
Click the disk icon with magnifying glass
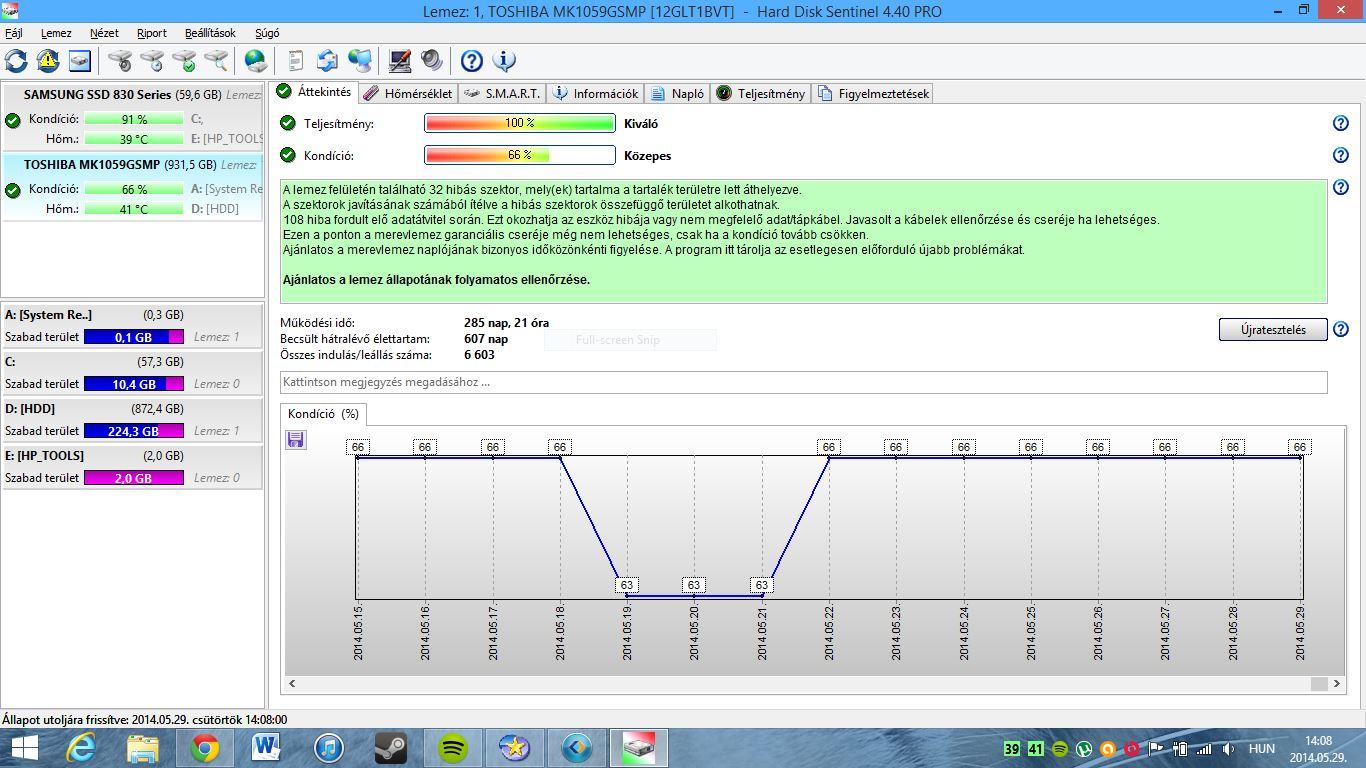point(216,61)
